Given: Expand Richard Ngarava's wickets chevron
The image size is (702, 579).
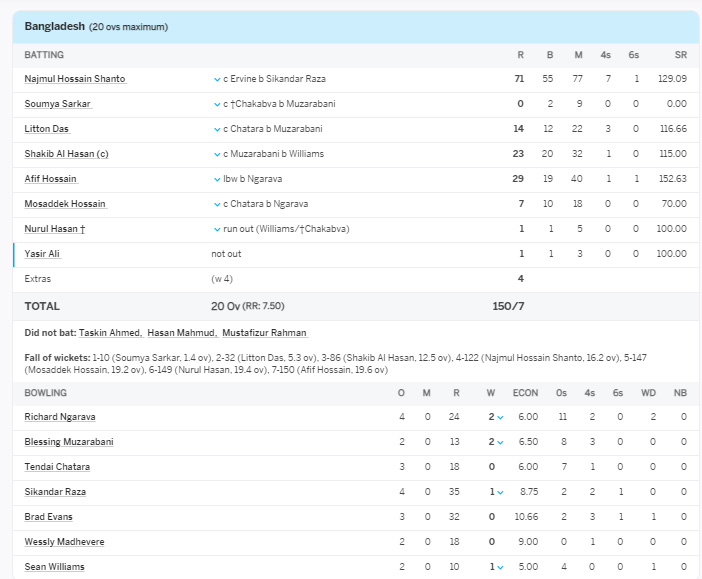Looking at the screenshot, I should [499, 417].
